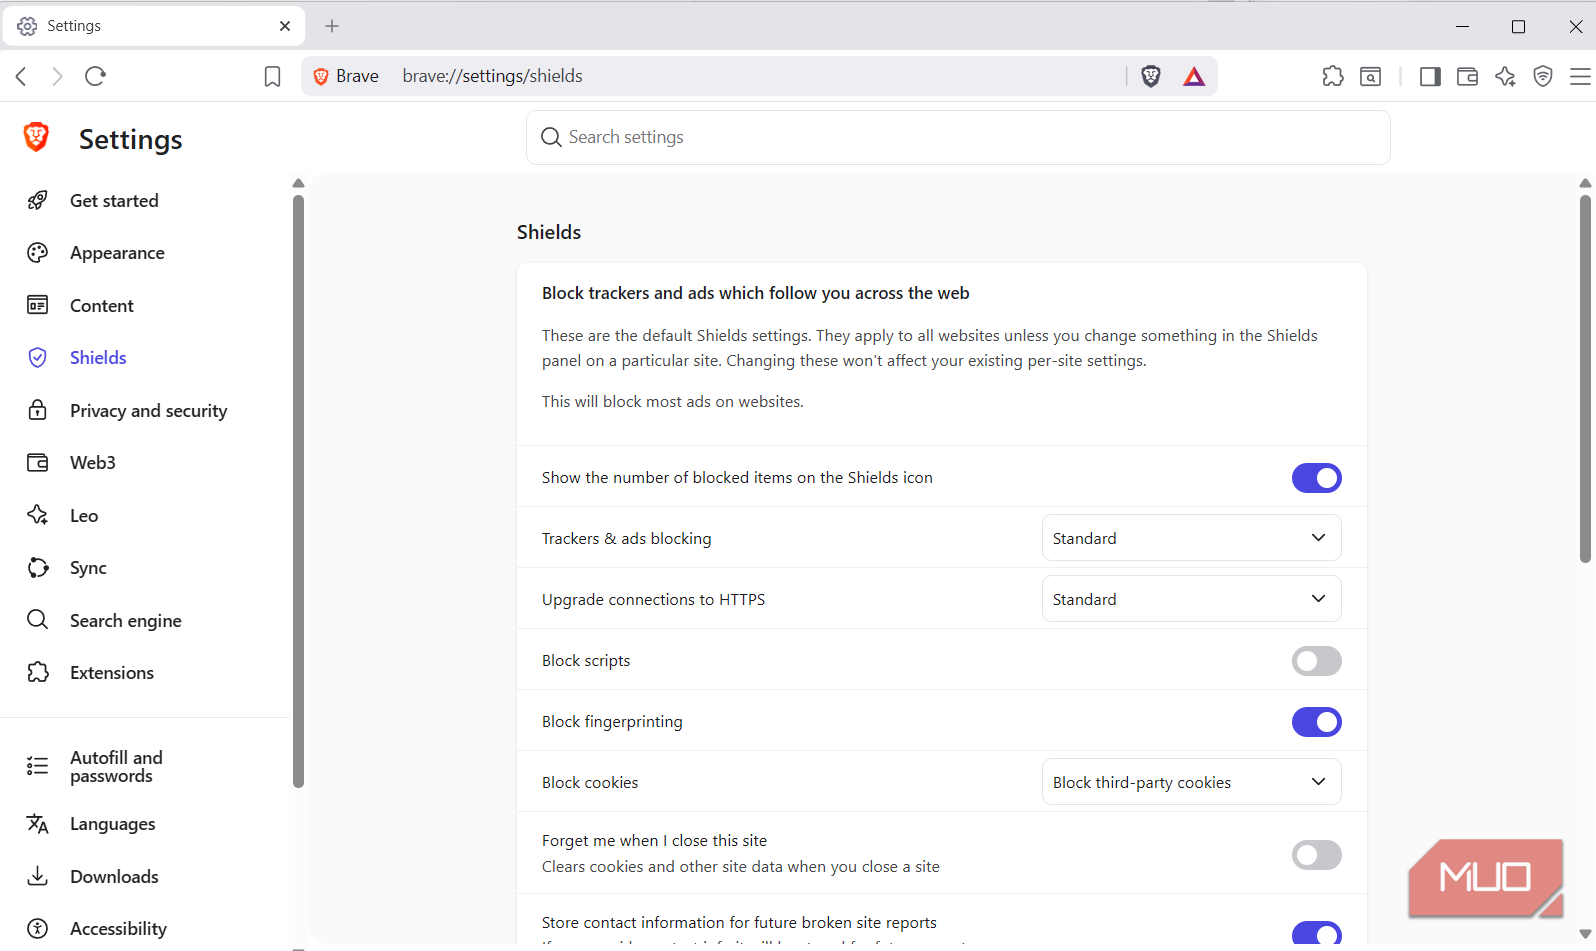
Task: Open the main hamburger menu
Action: tap(1580, 76)
